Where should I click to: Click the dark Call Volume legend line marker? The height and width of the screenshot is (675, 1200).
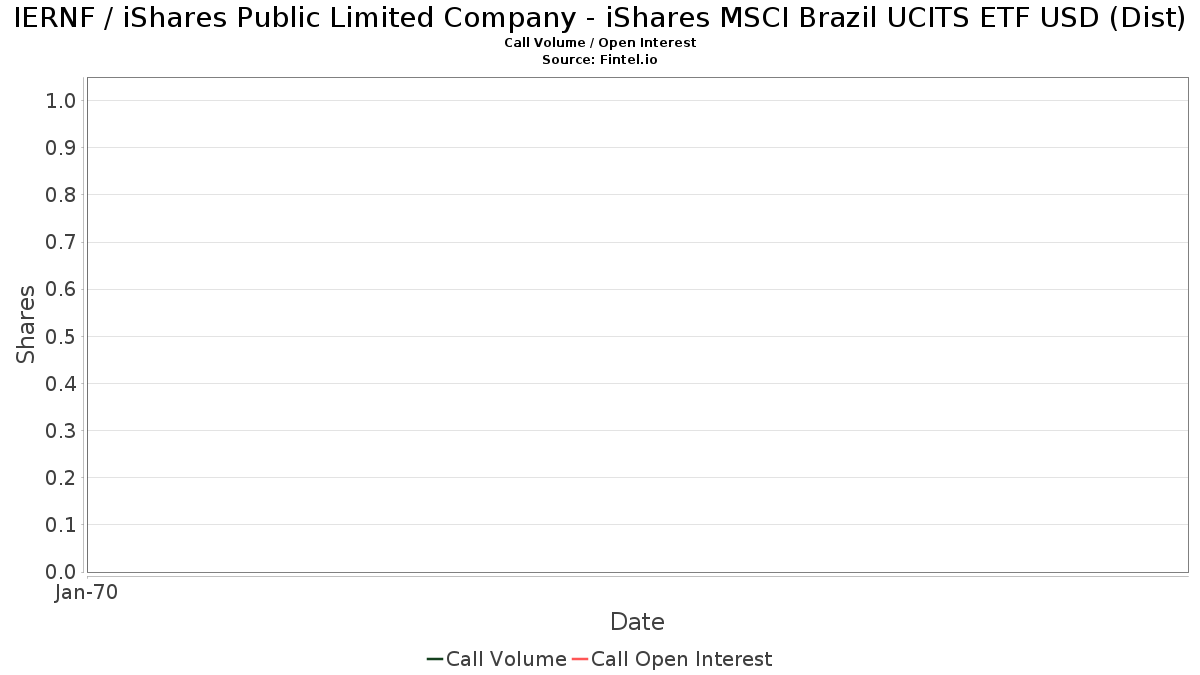pos(435,659)
